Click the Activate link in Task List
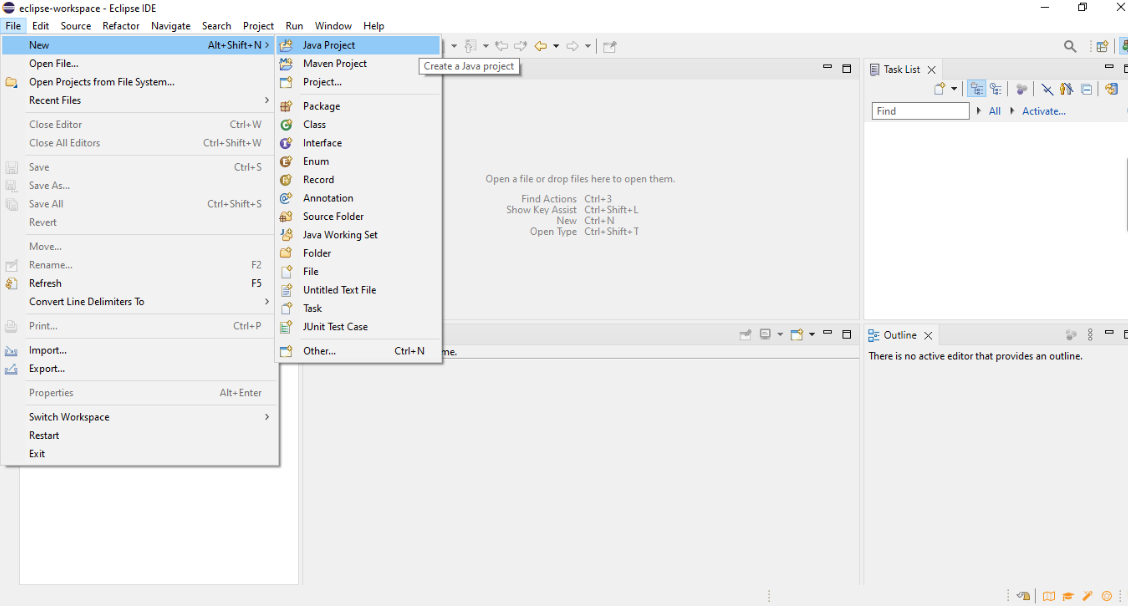The height and width of the screenshot is (607, 1128). (x=1044, y=111)
